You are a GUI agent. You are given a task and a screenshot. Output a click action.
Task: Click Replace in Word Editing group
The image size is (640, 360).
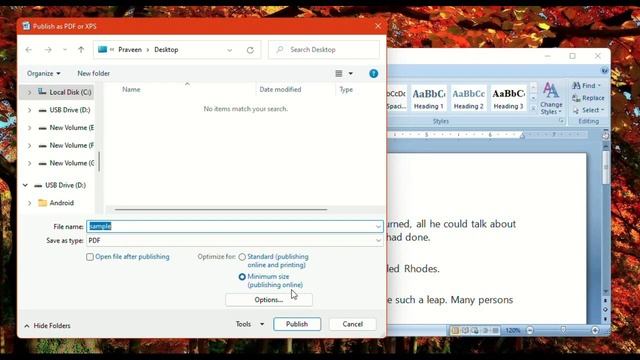coord(588,98)
